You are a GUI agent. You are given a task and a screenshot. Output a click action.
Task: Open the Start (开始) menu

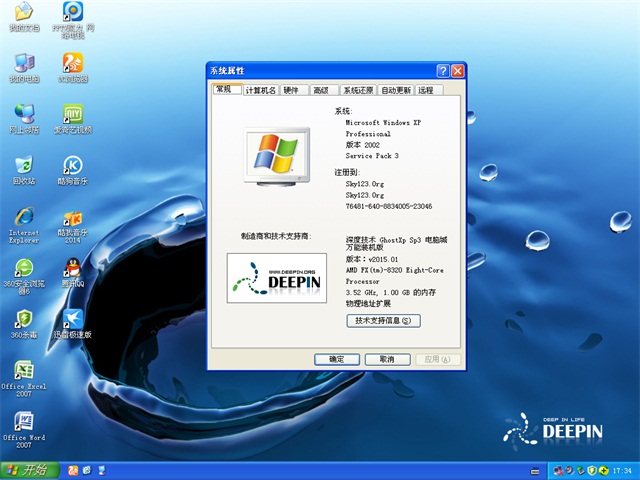pos(29,469)
